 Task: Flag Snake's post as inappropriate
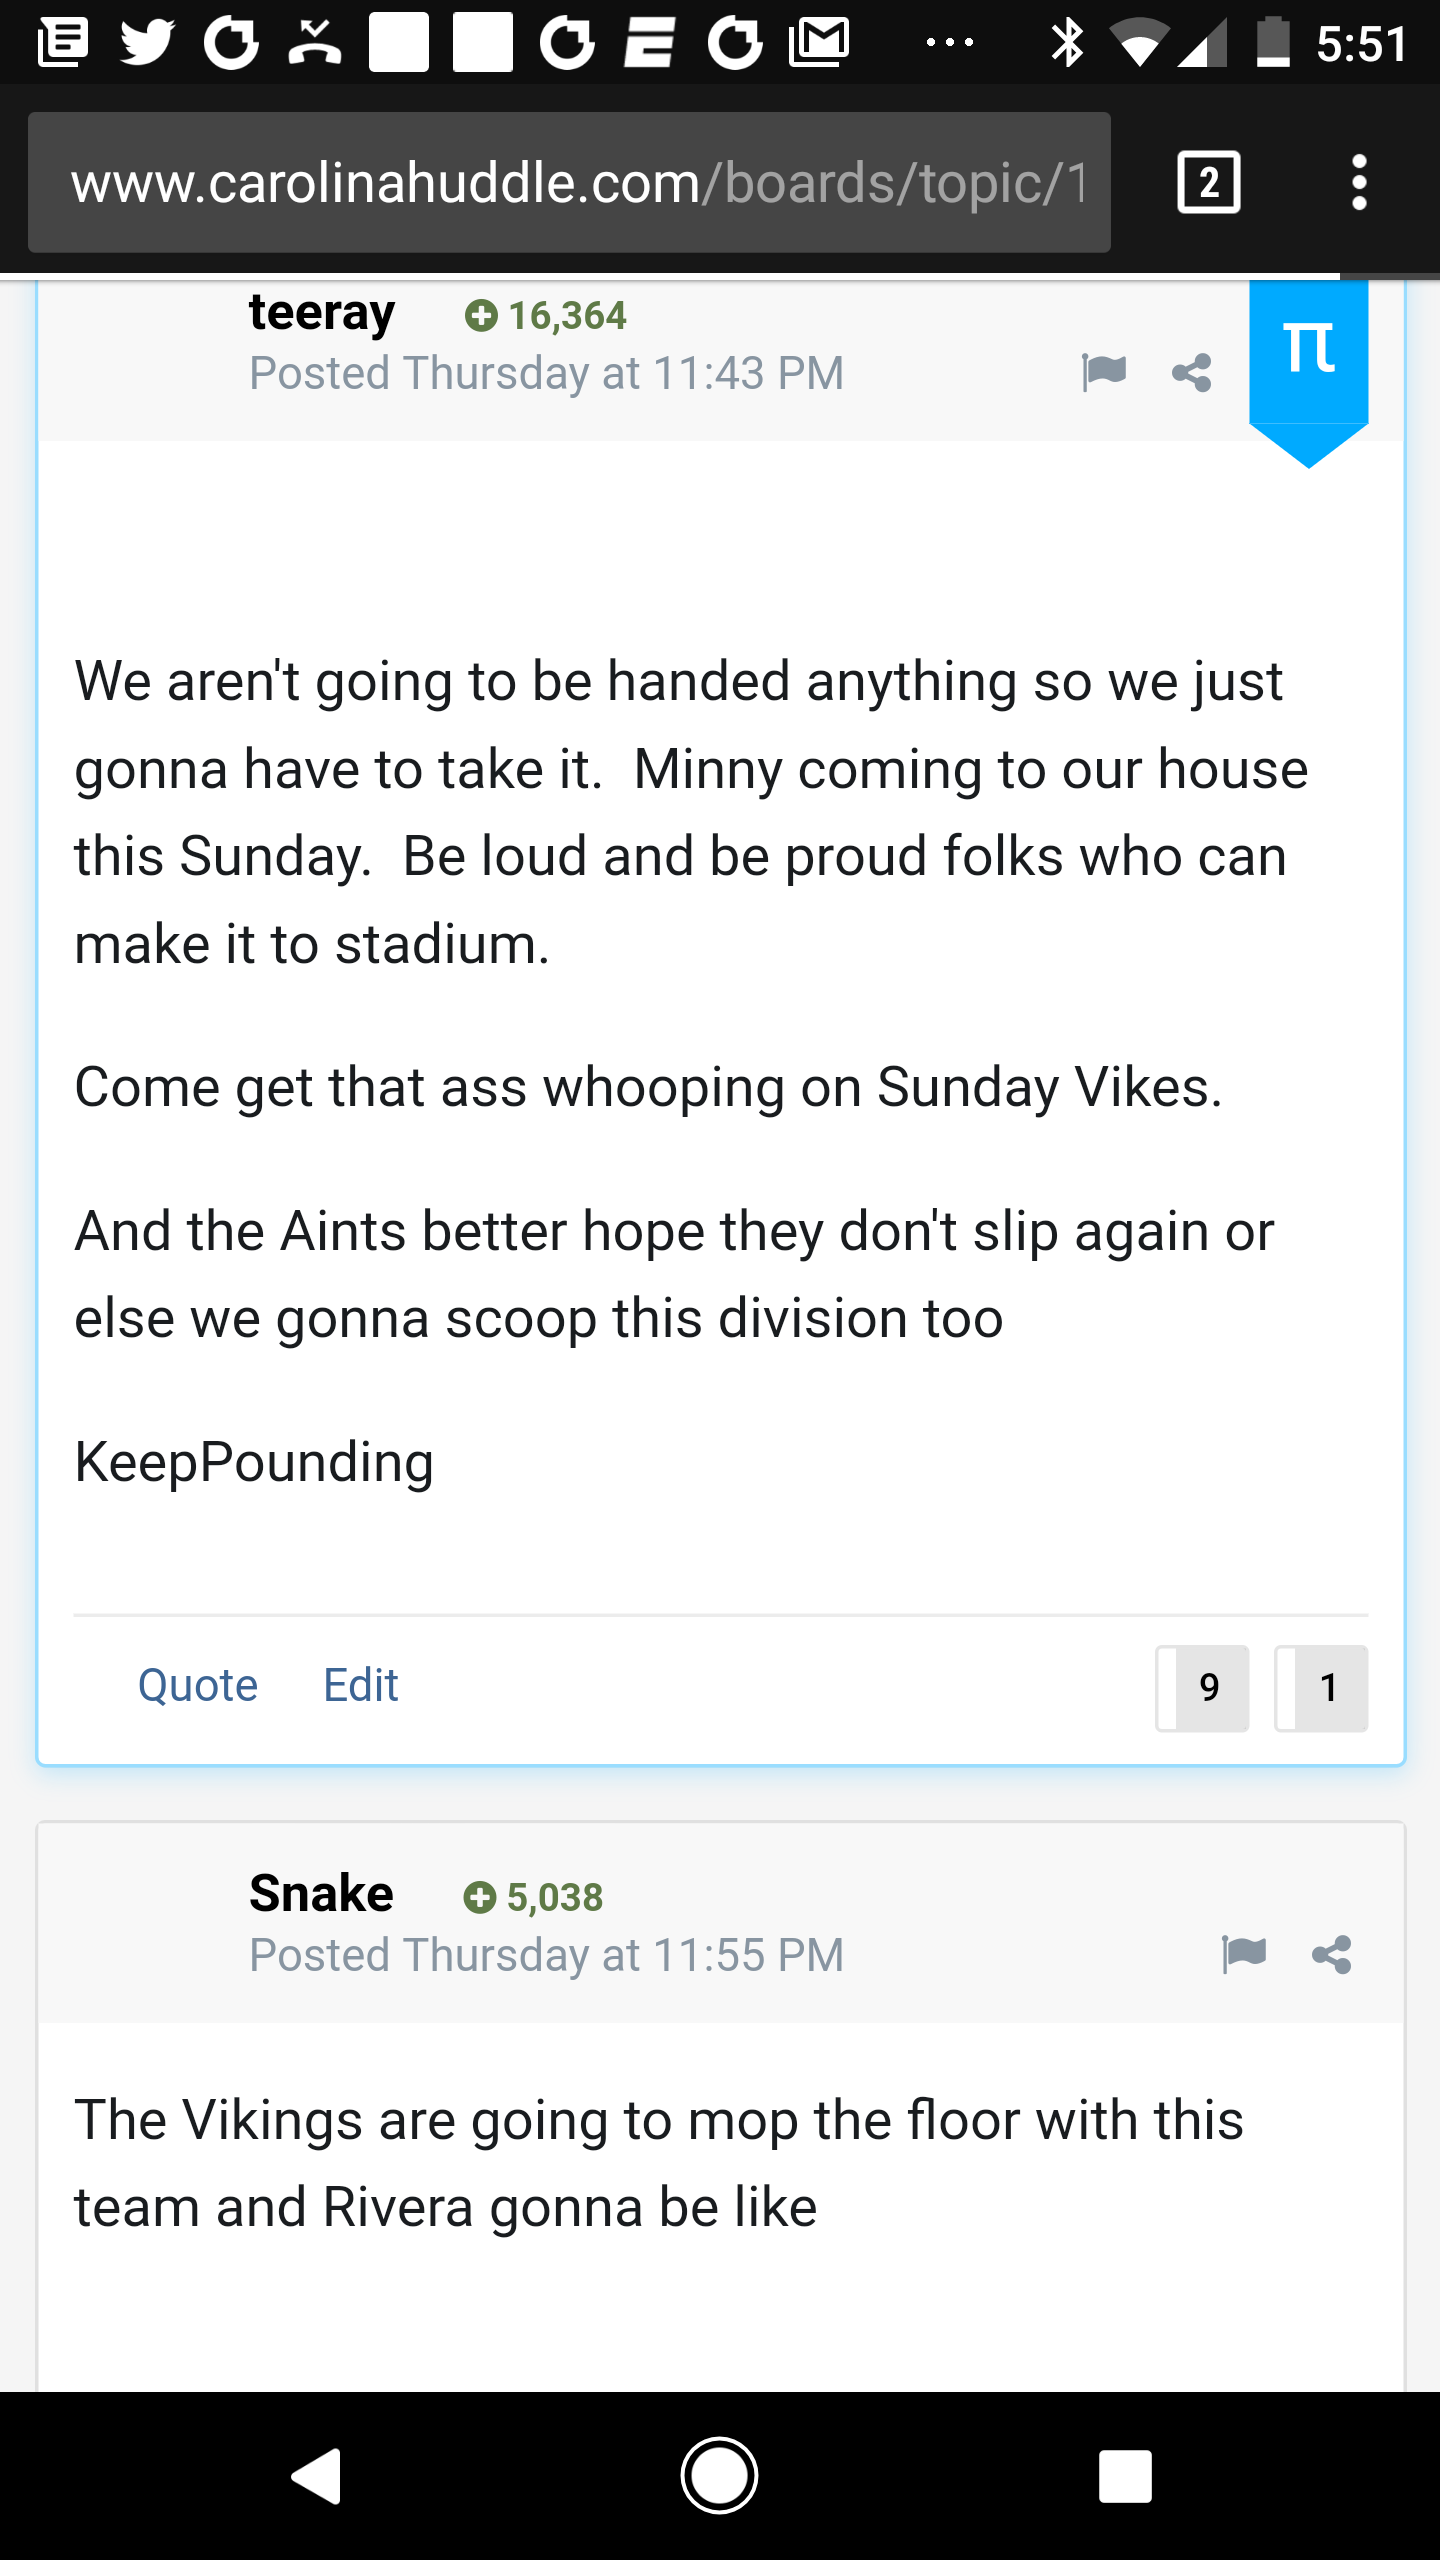(x=1244, y=1954)
